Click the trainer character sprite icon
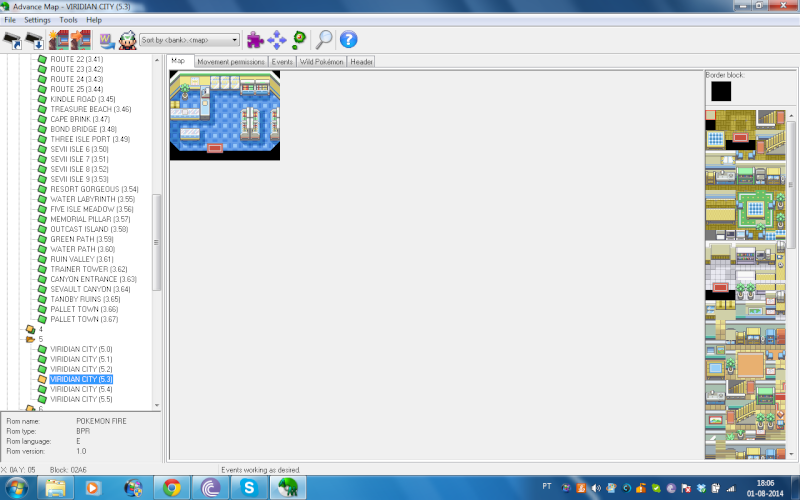Screen dimensions: 800x500 click(x=128, y=40)
